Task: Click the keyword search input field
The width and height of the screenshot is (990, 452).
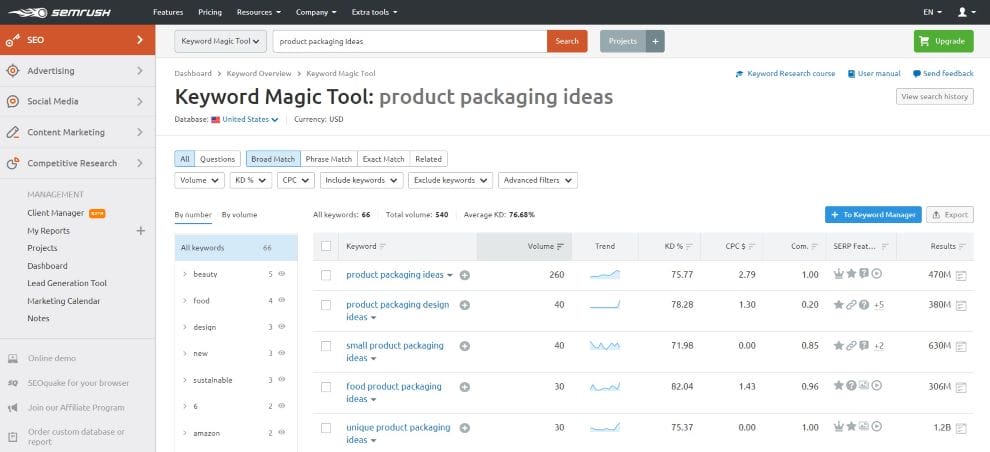Action: point(410,41)
